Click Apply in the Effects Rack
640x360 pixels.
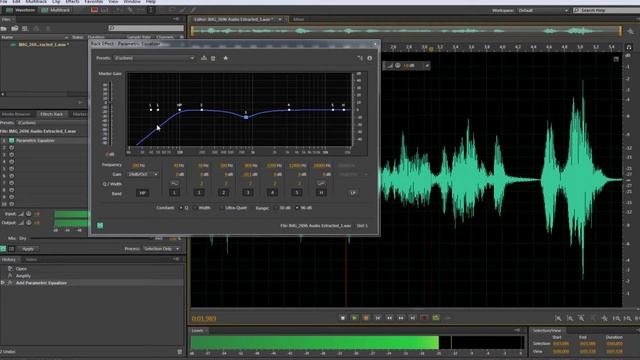[x=28, y=249]
